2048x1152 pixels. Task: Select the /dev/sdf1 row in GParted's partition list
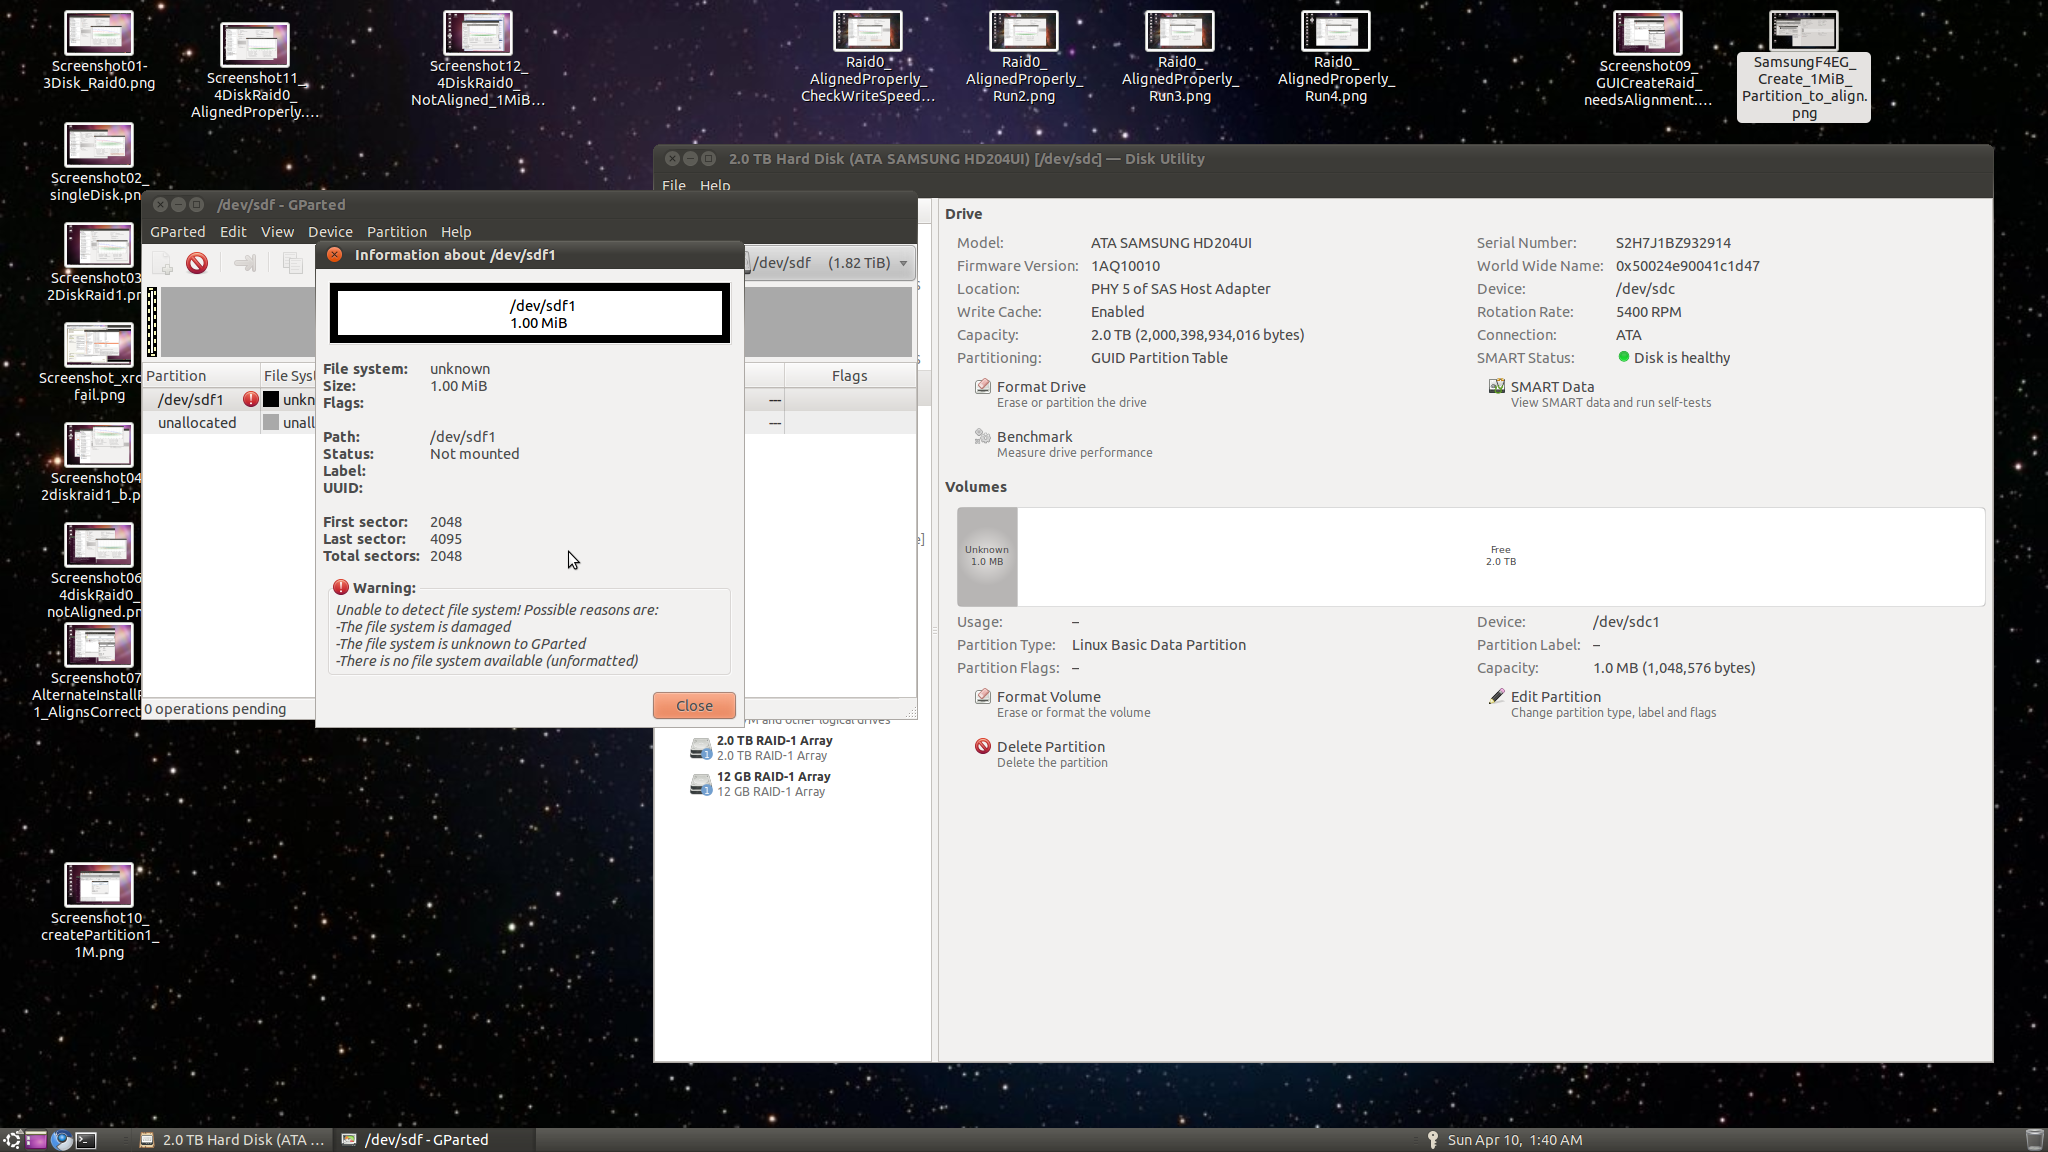pos(228,399)
